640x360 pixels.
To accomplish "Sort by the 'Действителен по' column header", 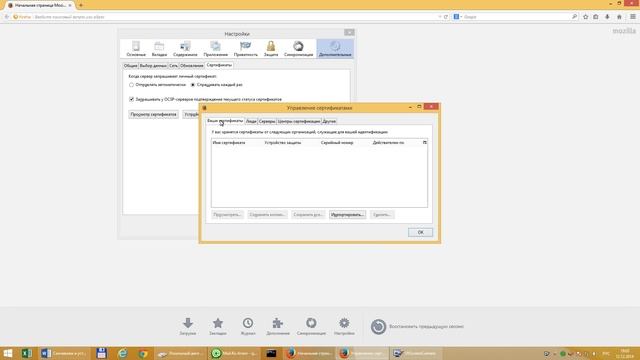I will [x=396, y=142].
